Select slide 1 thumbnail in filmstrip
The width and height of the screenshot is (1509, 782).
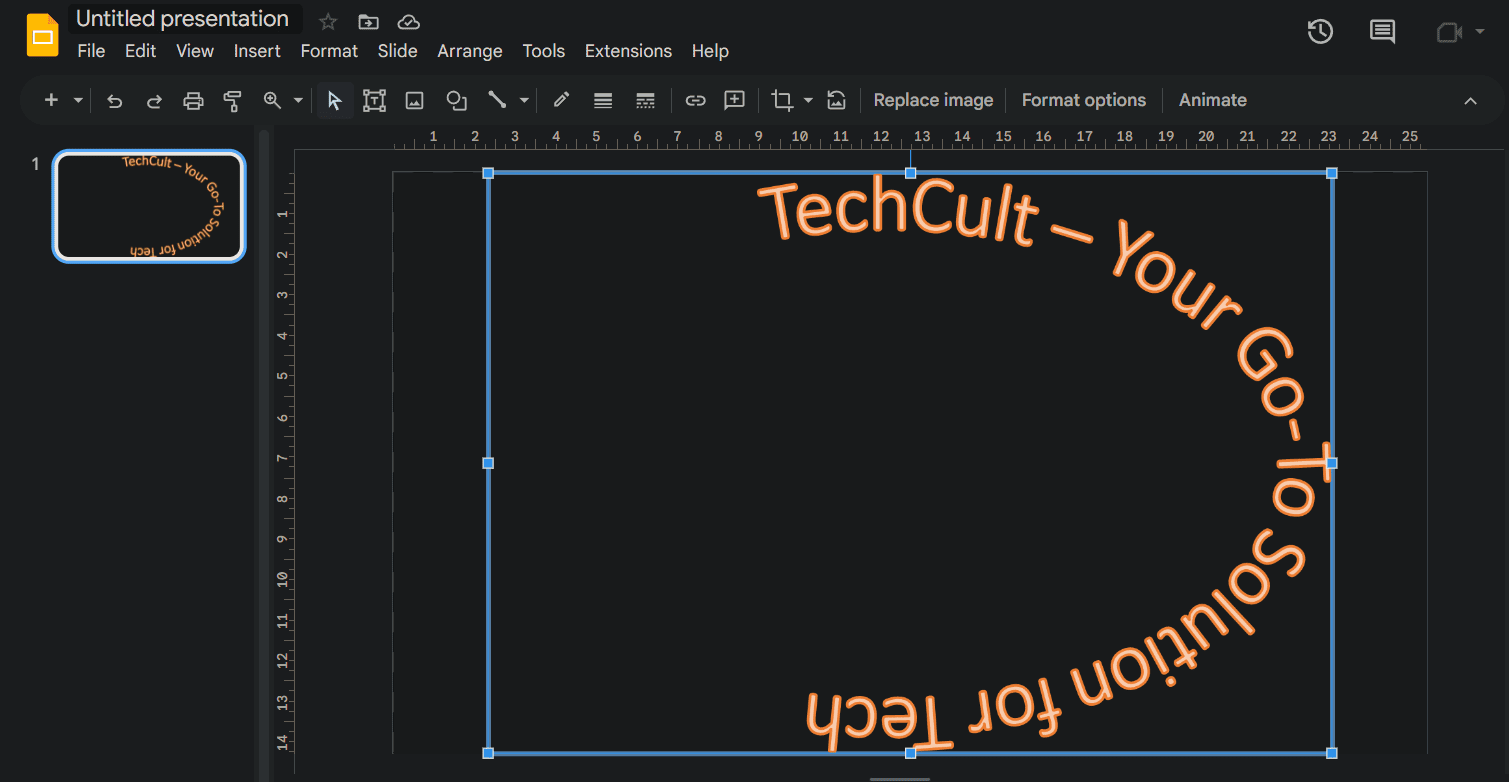(149, 206)
